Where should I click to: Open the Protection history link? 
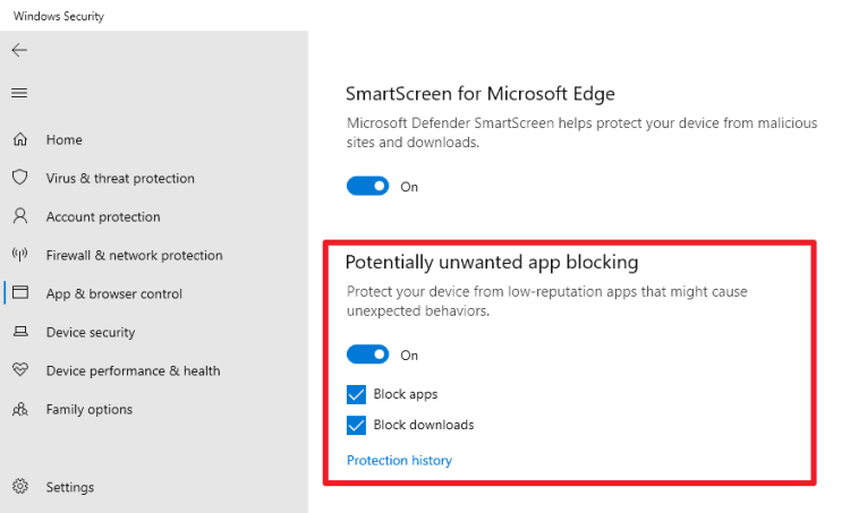pos(399,461)
